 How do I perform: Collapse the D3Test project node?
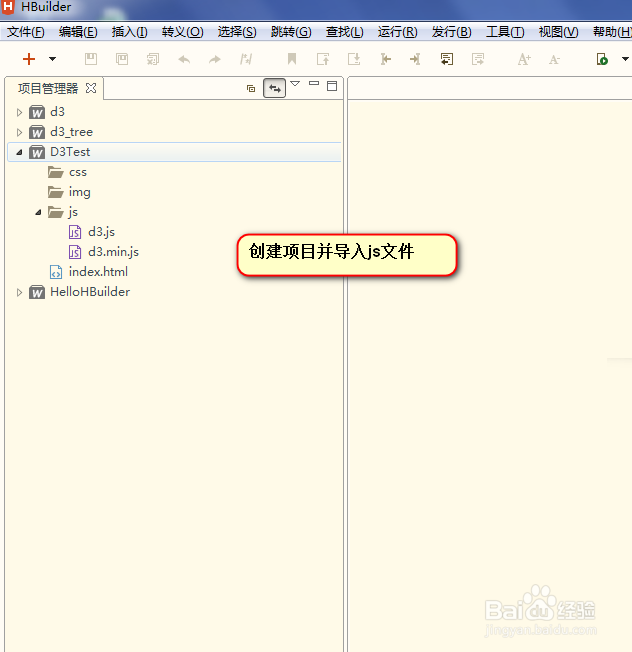click(19, 153)
